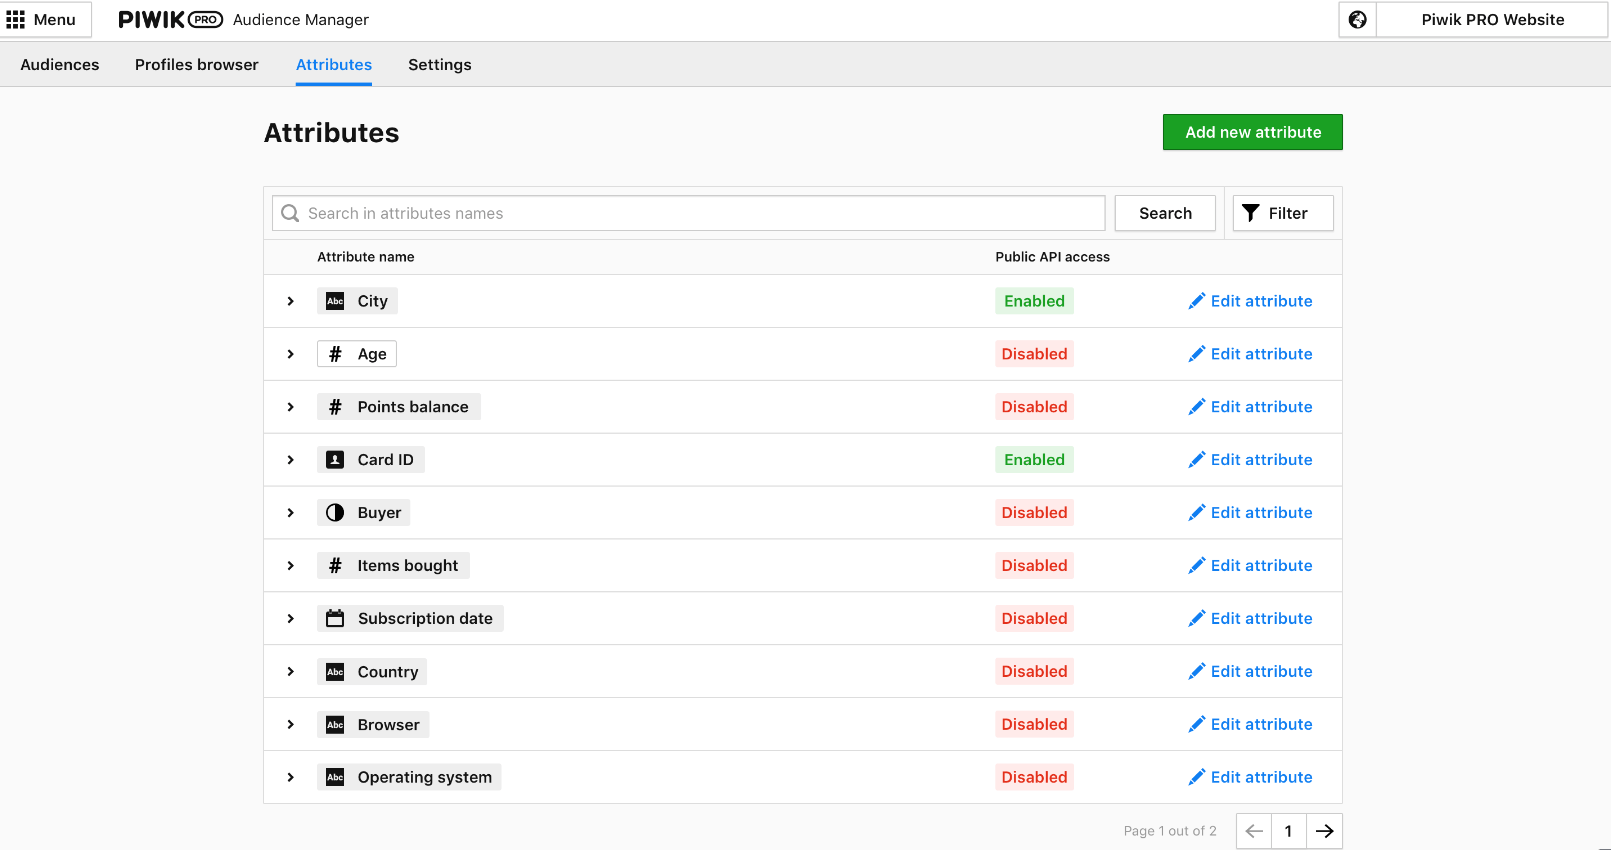Go to the next page arrow
The image size is (1611, 850).
[1324, 831]
